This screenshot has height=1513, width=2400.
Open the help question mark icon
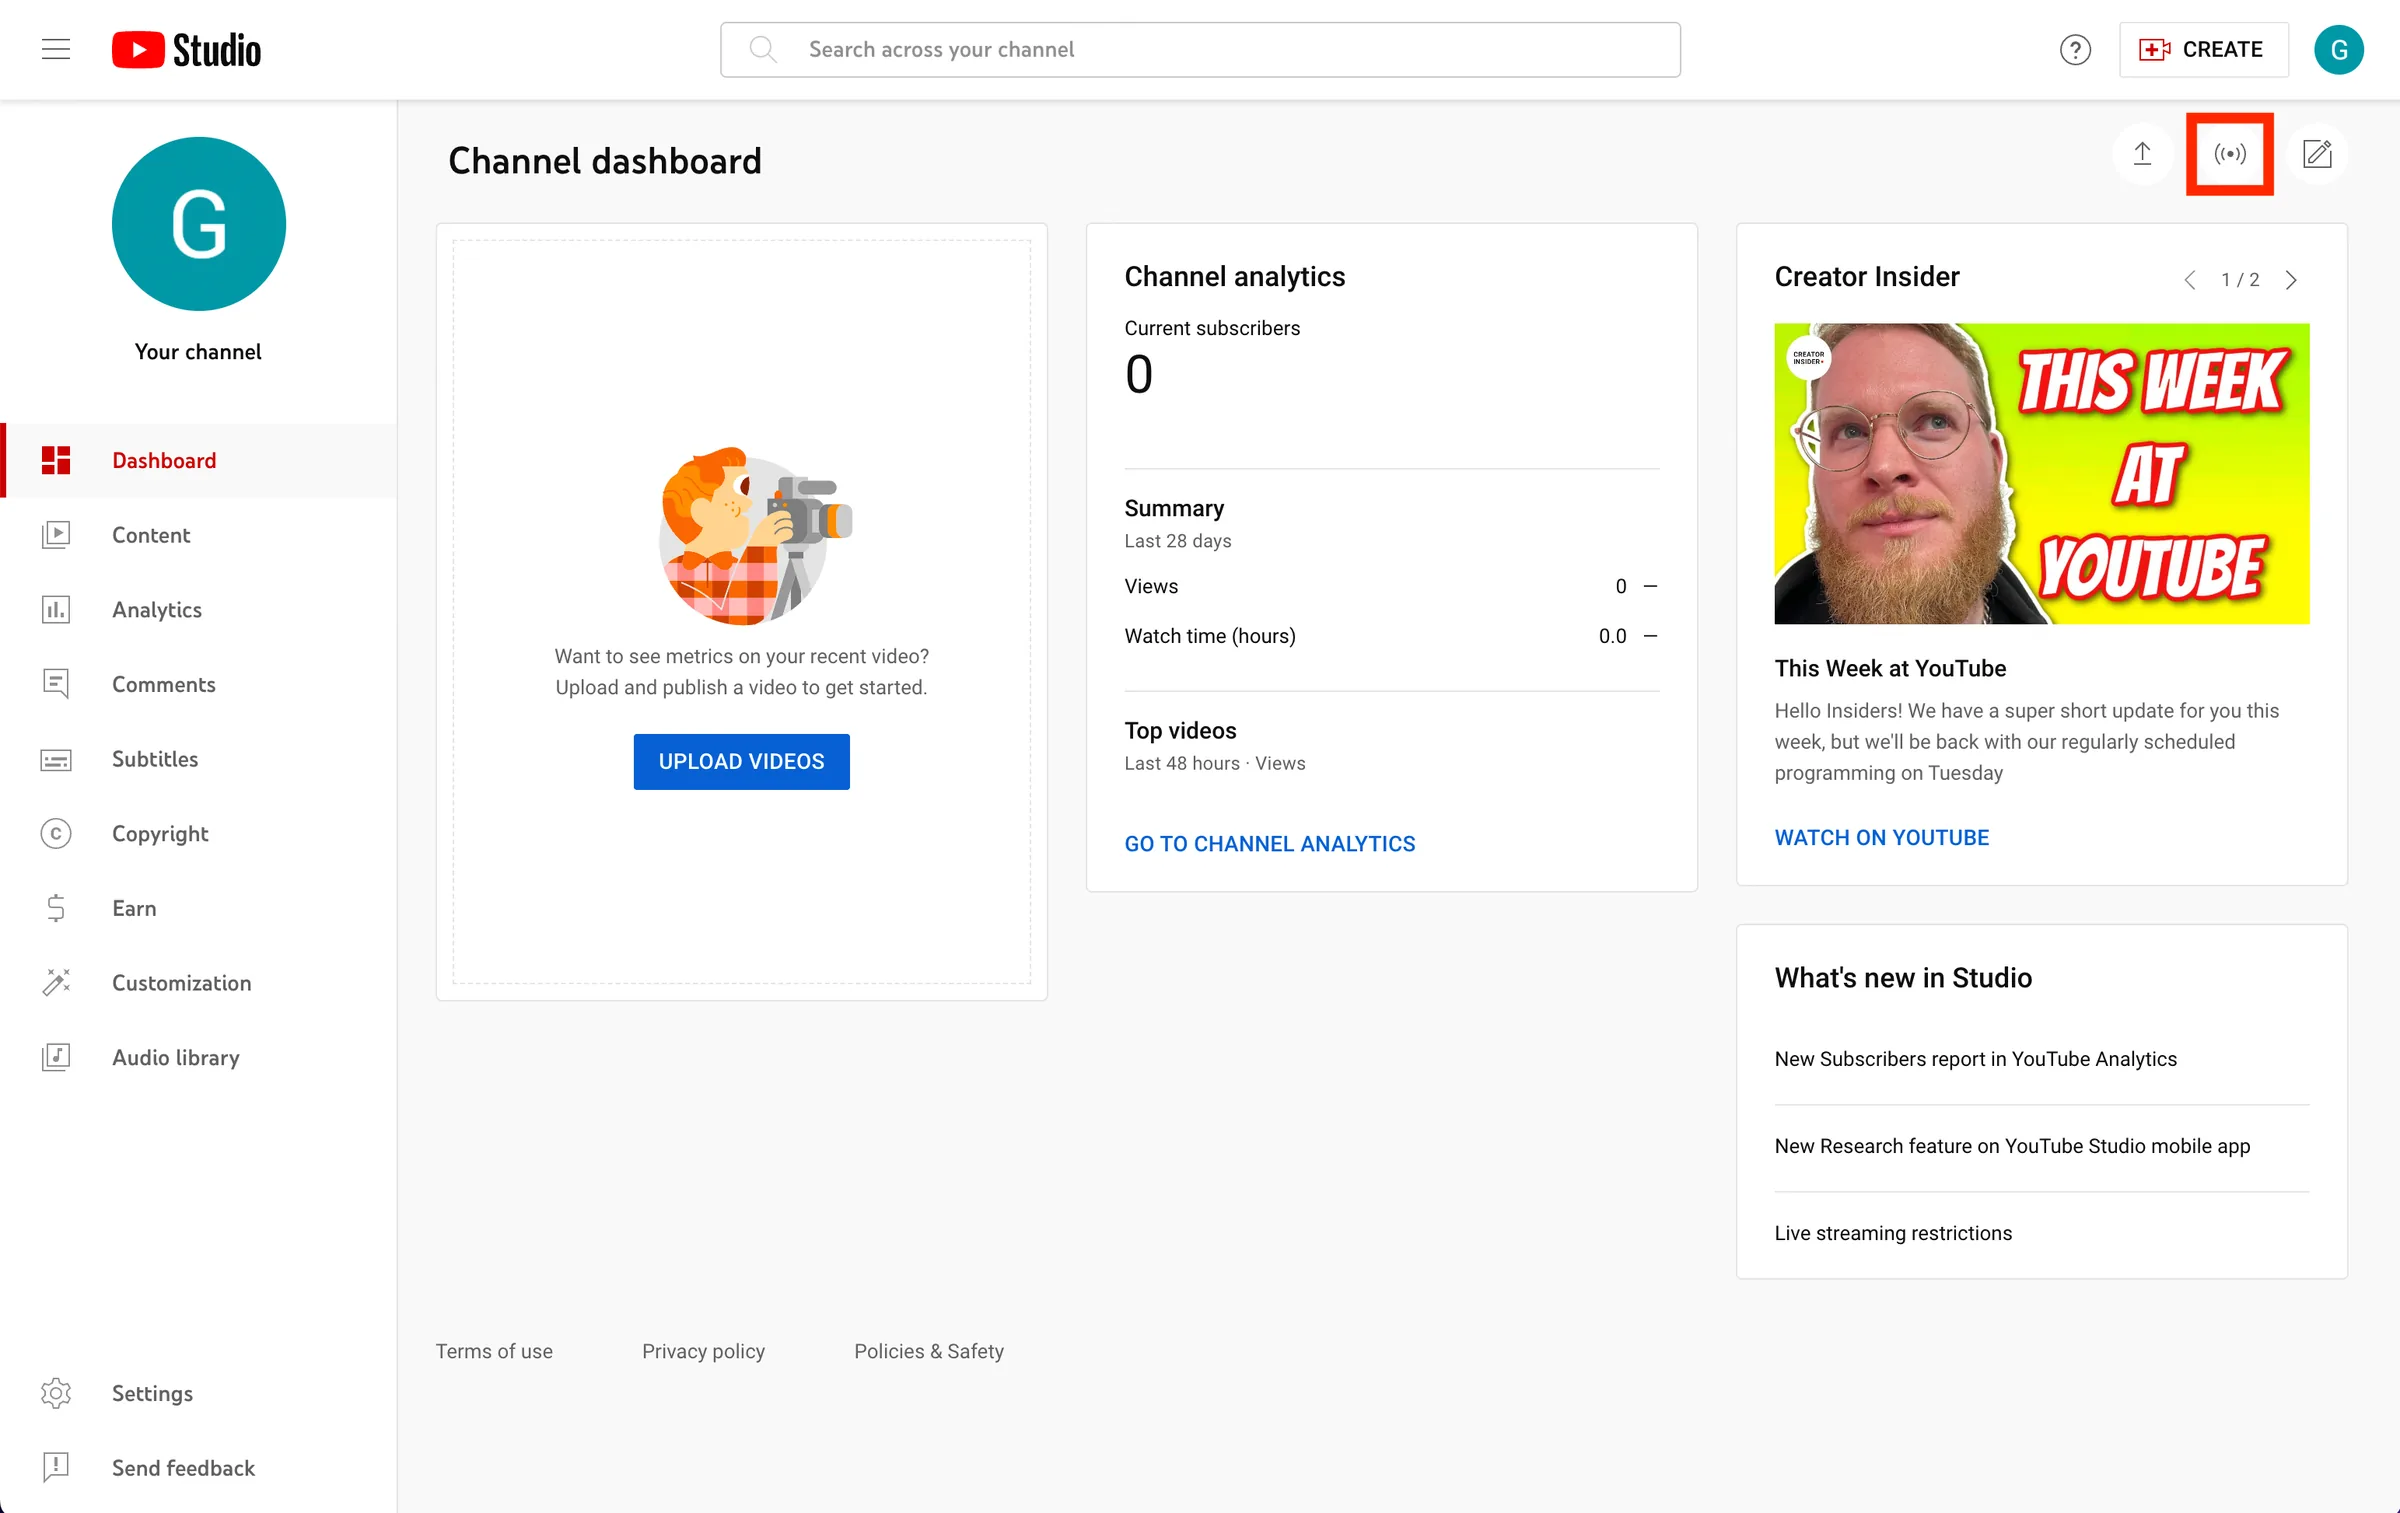pos(2075,49)
